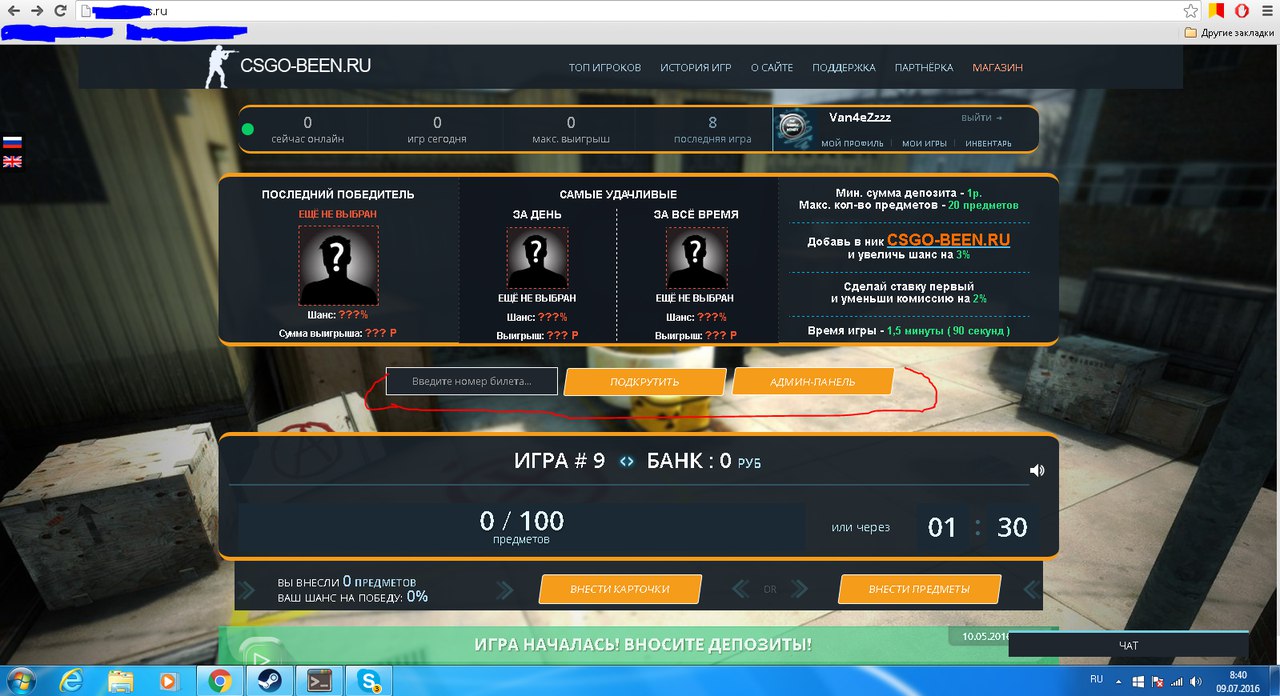Click the ВНЕСТИ ПРЕДМЕТЫ button

pos(918,589)
